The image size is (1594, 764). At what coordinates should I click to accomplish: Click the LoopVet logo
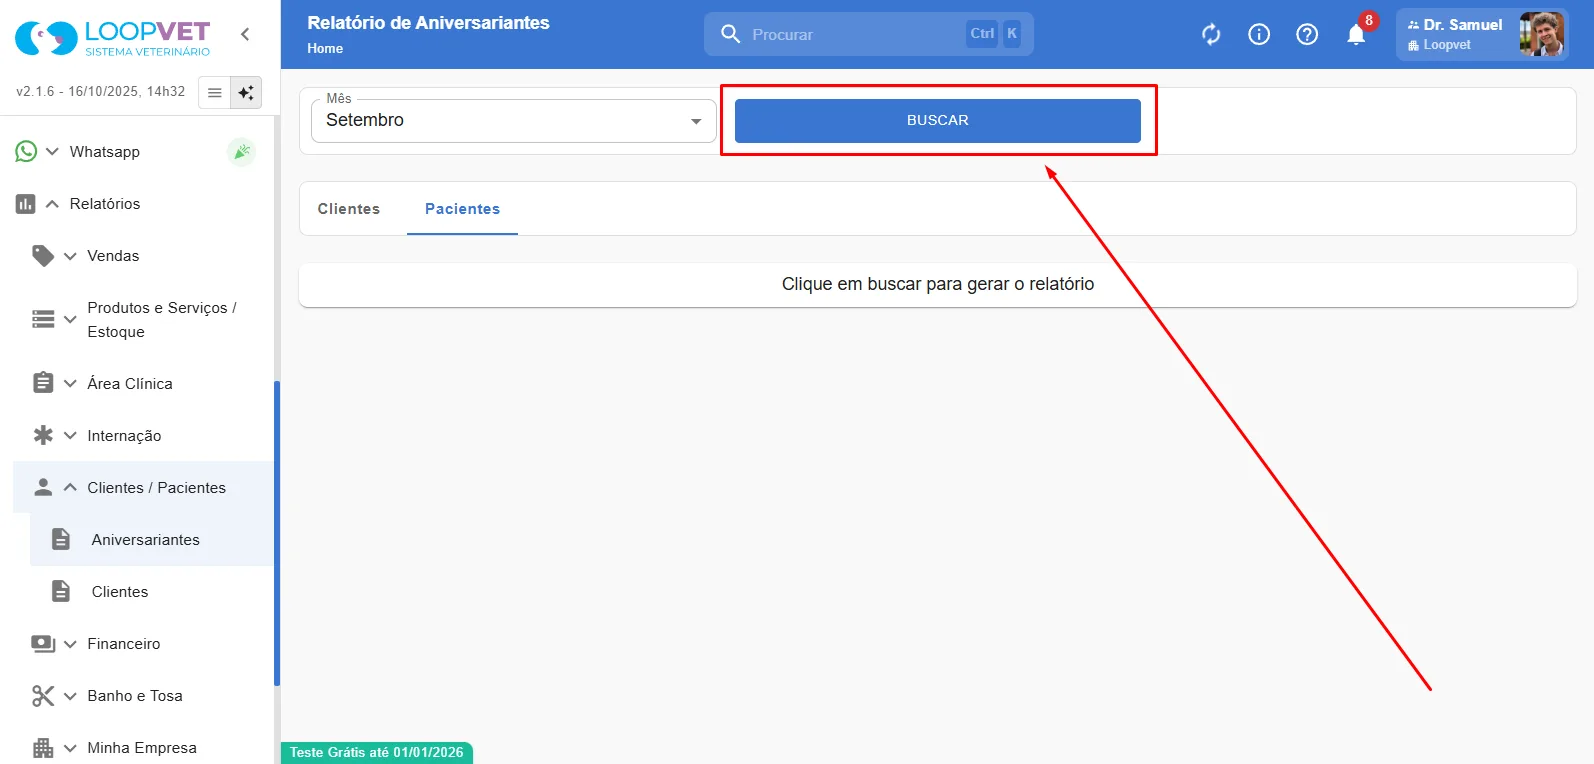coord(112,38)
